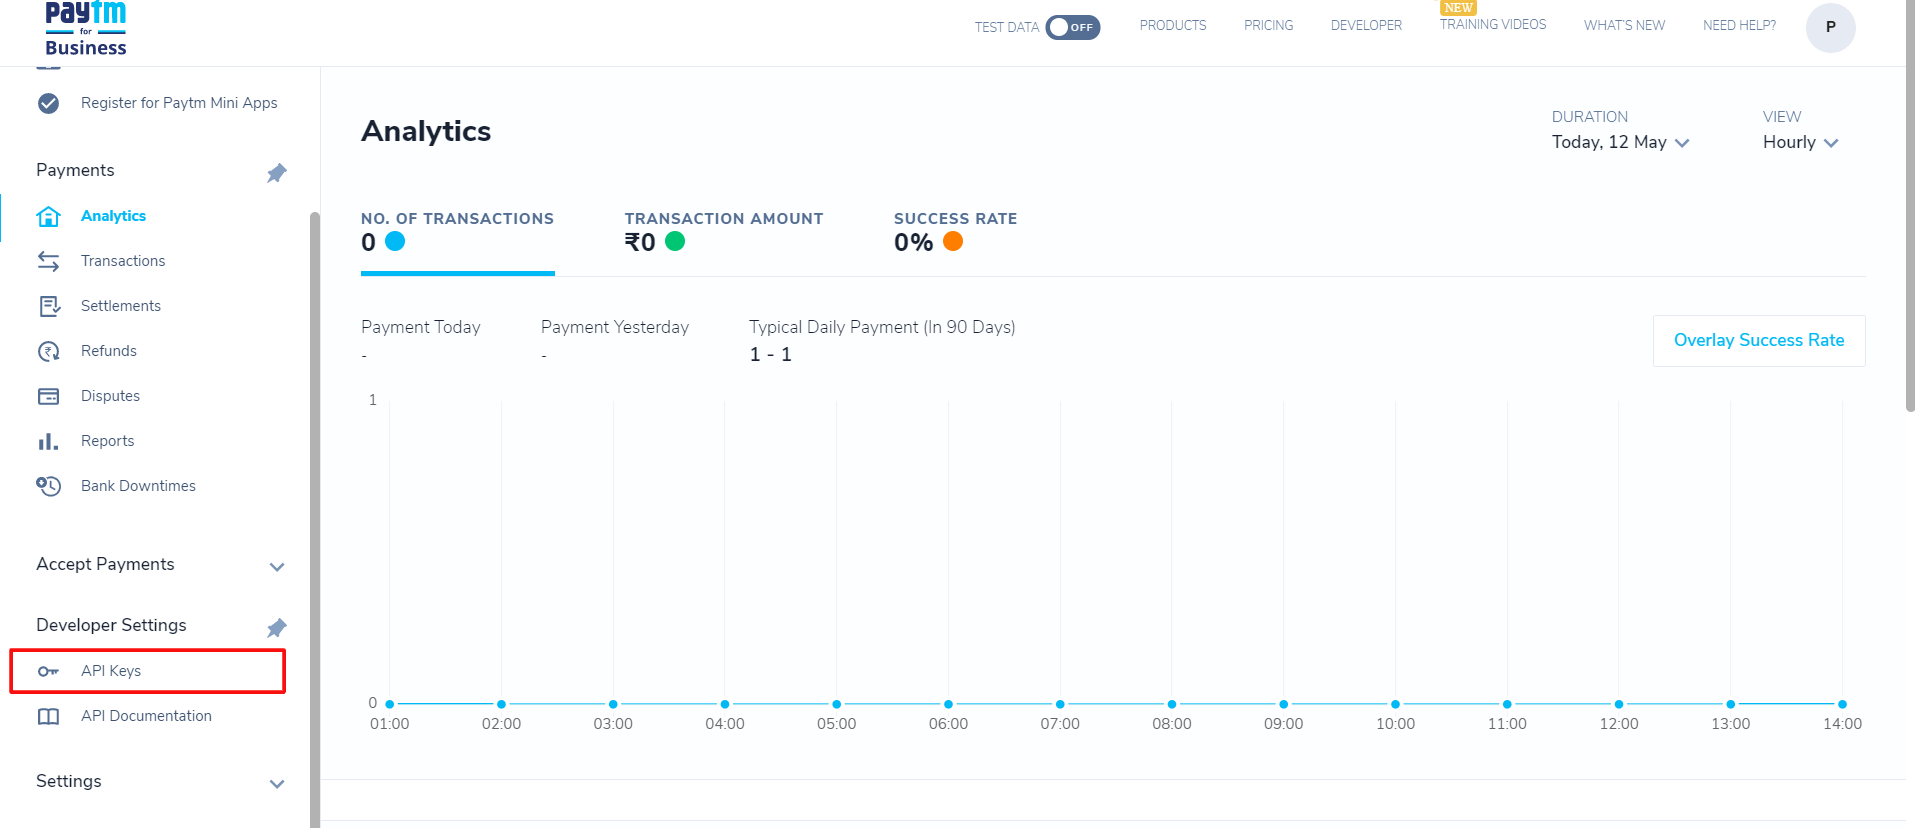Image resolution: width=1915 pixels, height=828 pixels.
Task: Select the Success Rate tab
Action: click(955, 233)
